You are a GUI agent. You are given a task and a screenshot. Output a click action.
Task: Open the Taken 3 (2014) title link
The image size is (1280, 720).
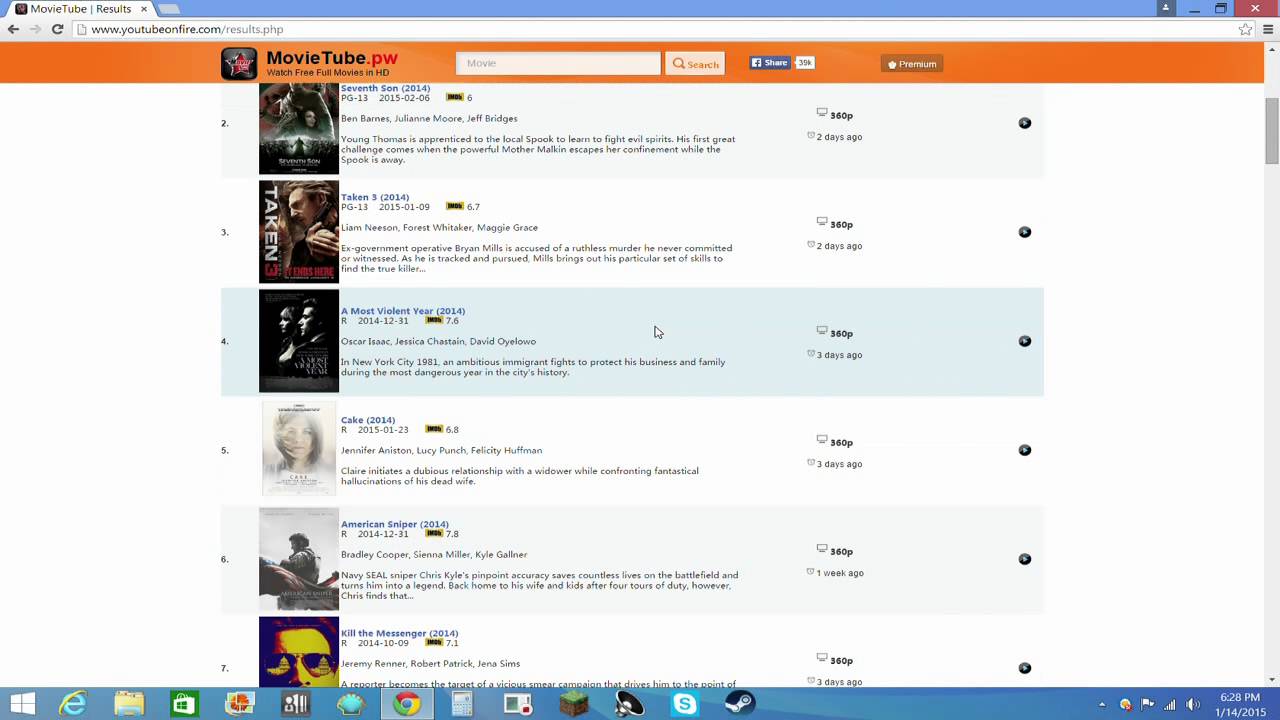click(375, 197)
